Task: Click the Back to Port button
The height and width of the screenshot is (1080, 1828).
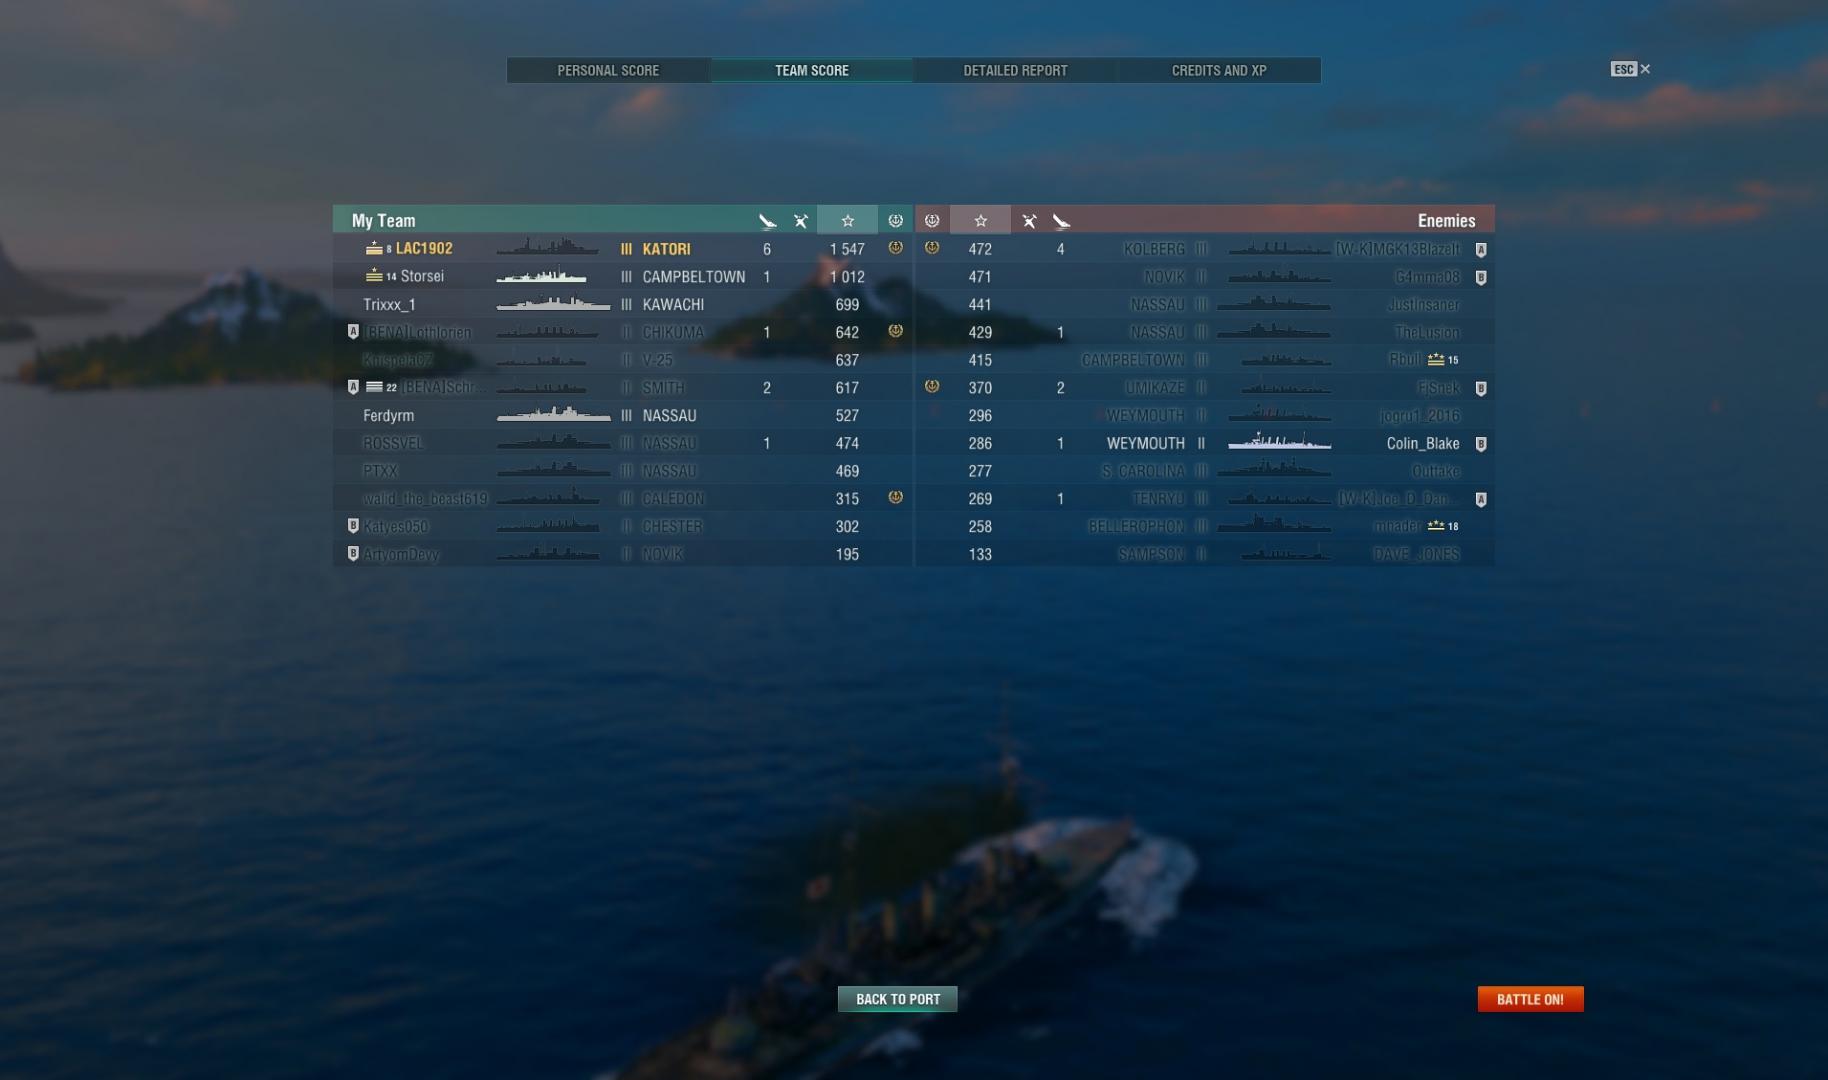Action: pos(897,999)
